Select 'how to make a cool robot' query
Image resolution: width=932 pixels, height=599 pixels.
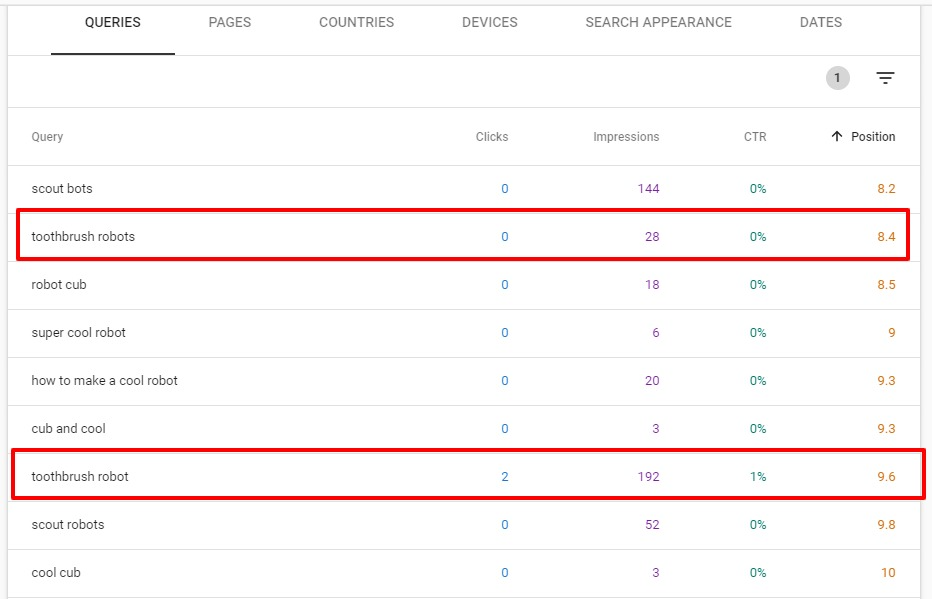104,381
